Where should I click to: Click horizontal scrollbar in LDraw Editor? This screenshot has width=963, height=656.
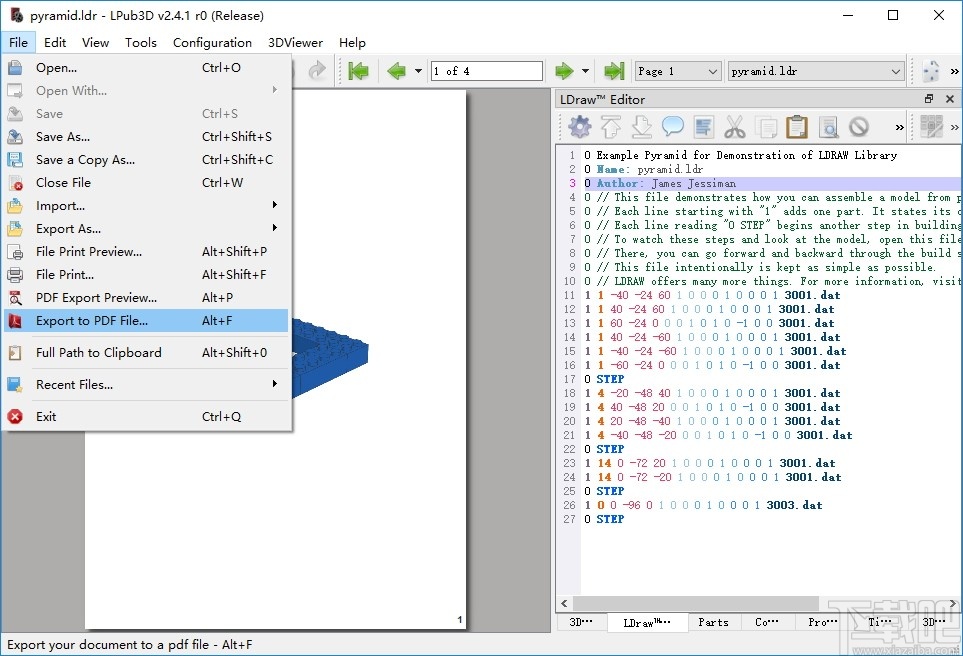coord(695,603)
